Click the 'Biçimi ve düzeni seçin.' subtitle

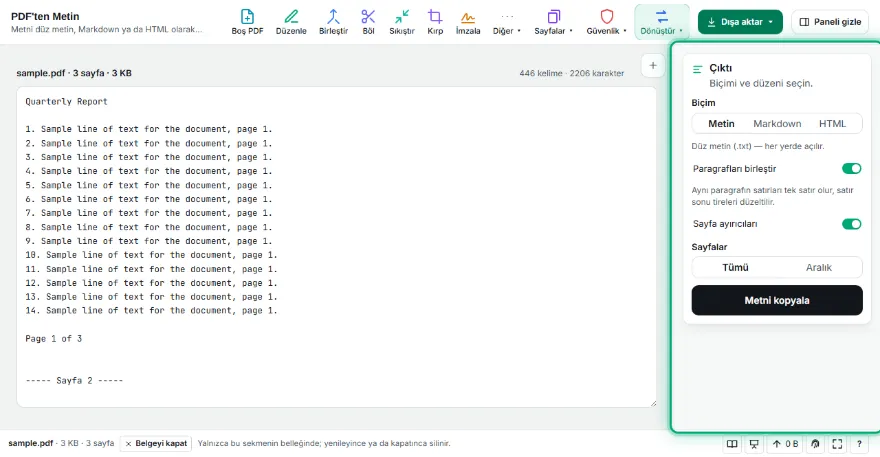pyautogui.click(x=760, y=83)
